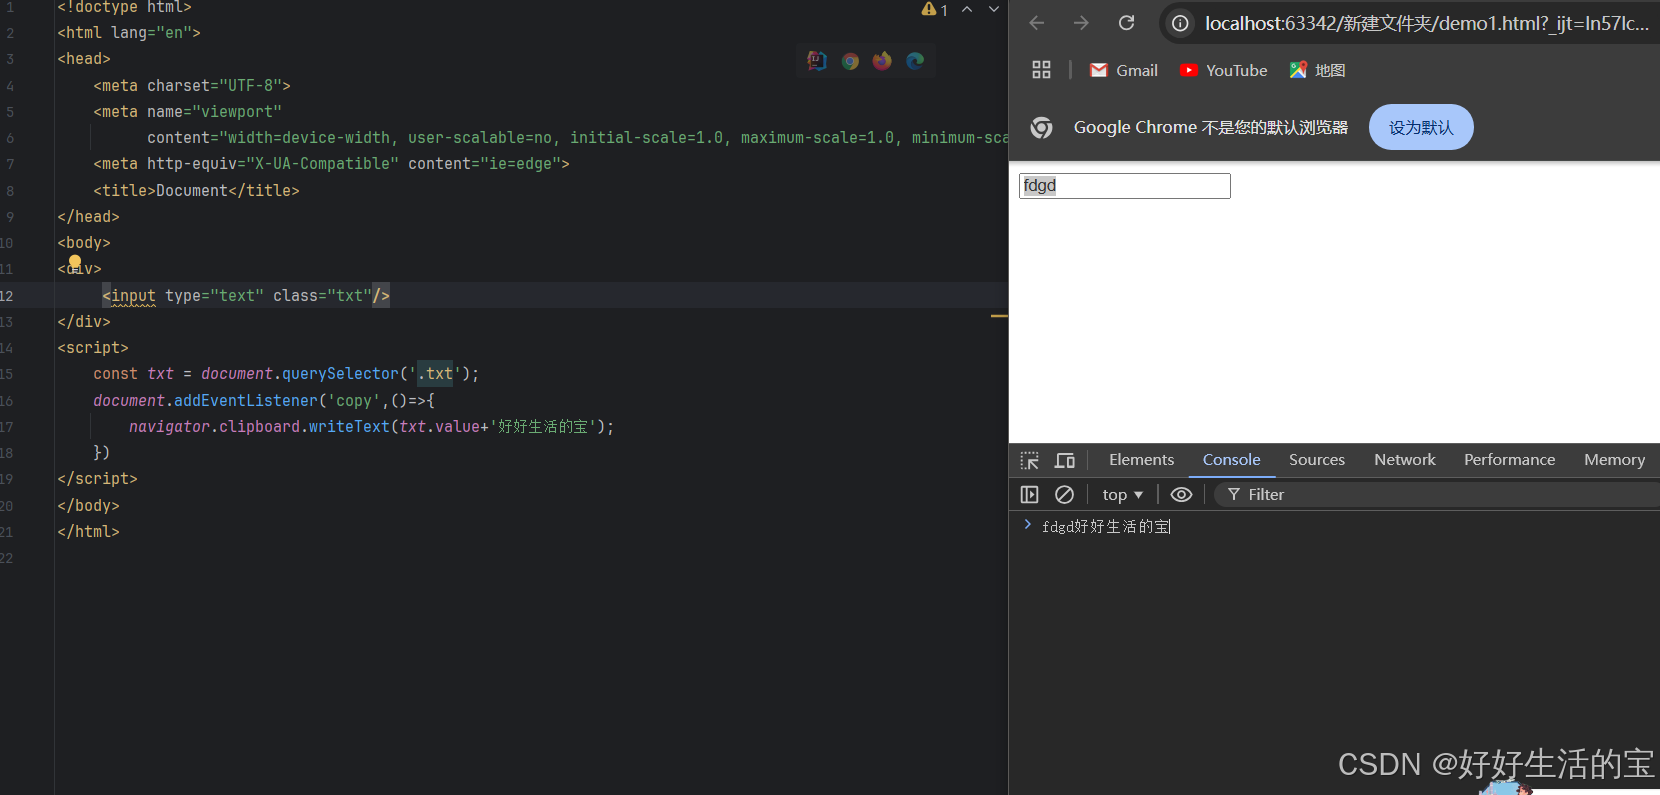Open page in Chrome from editor icons

(850, 61)
